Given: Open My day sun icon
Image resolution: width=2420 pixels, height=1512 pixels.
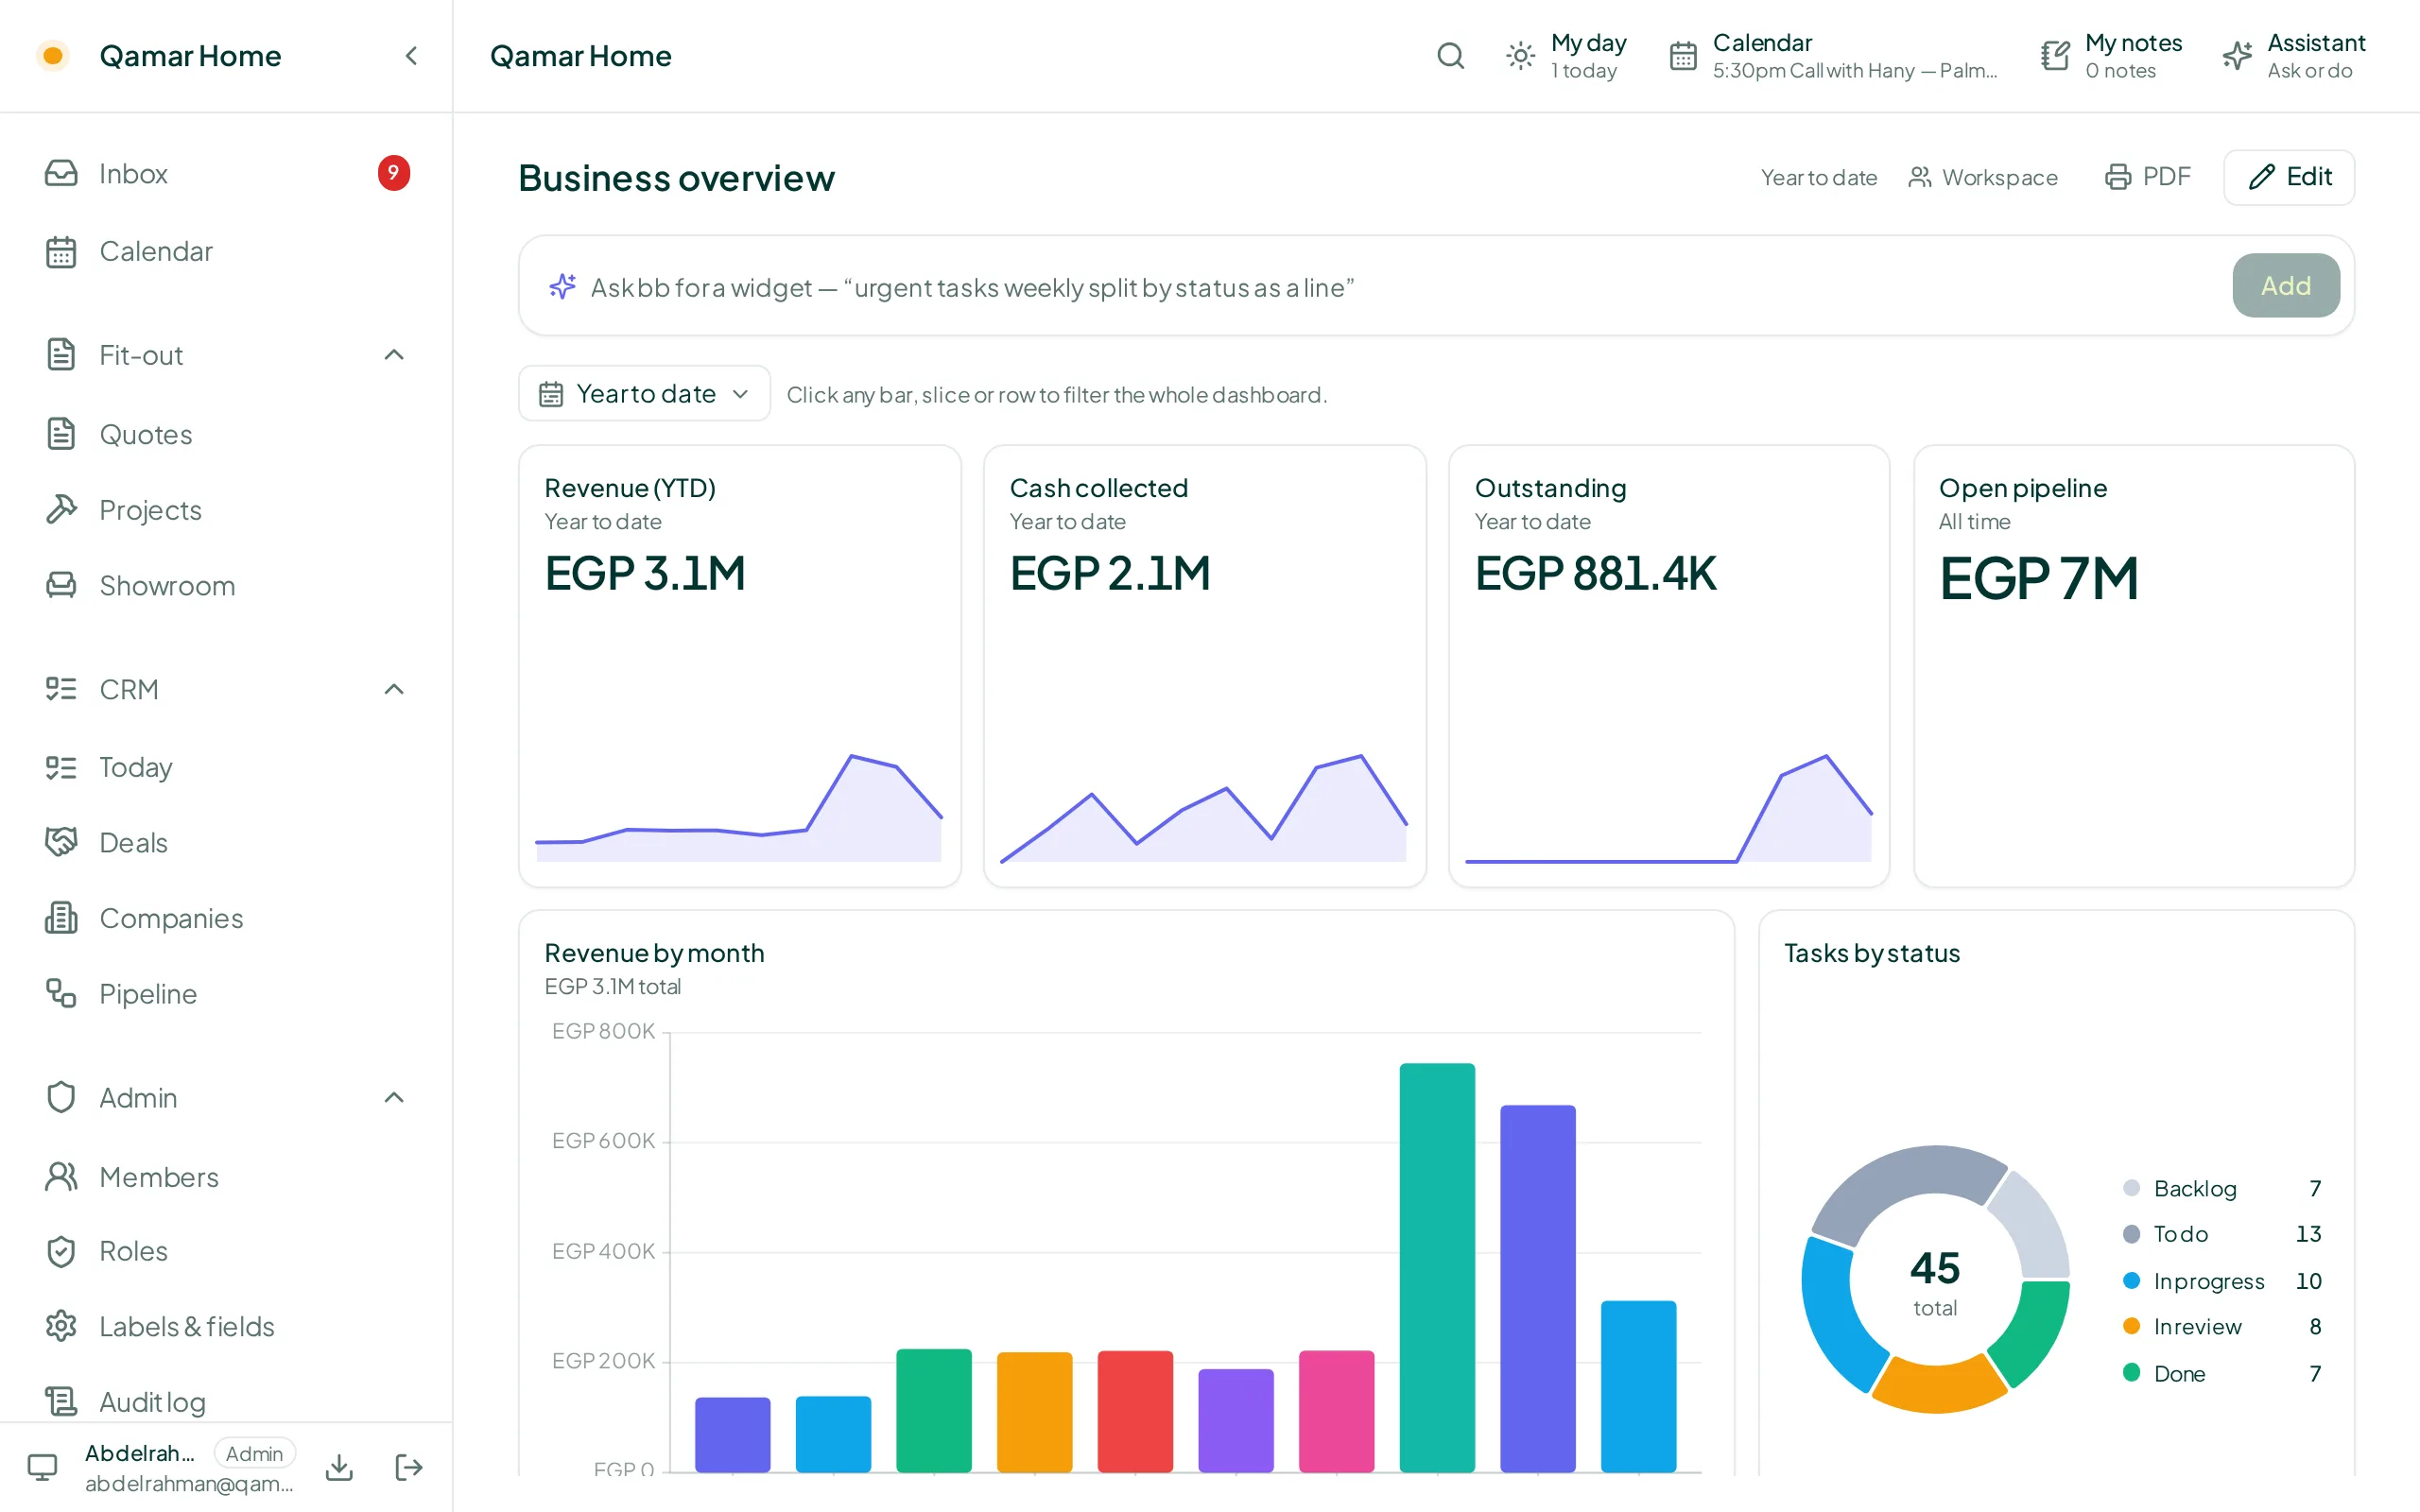Looking at the screenshot, I should pos(1520,56).
